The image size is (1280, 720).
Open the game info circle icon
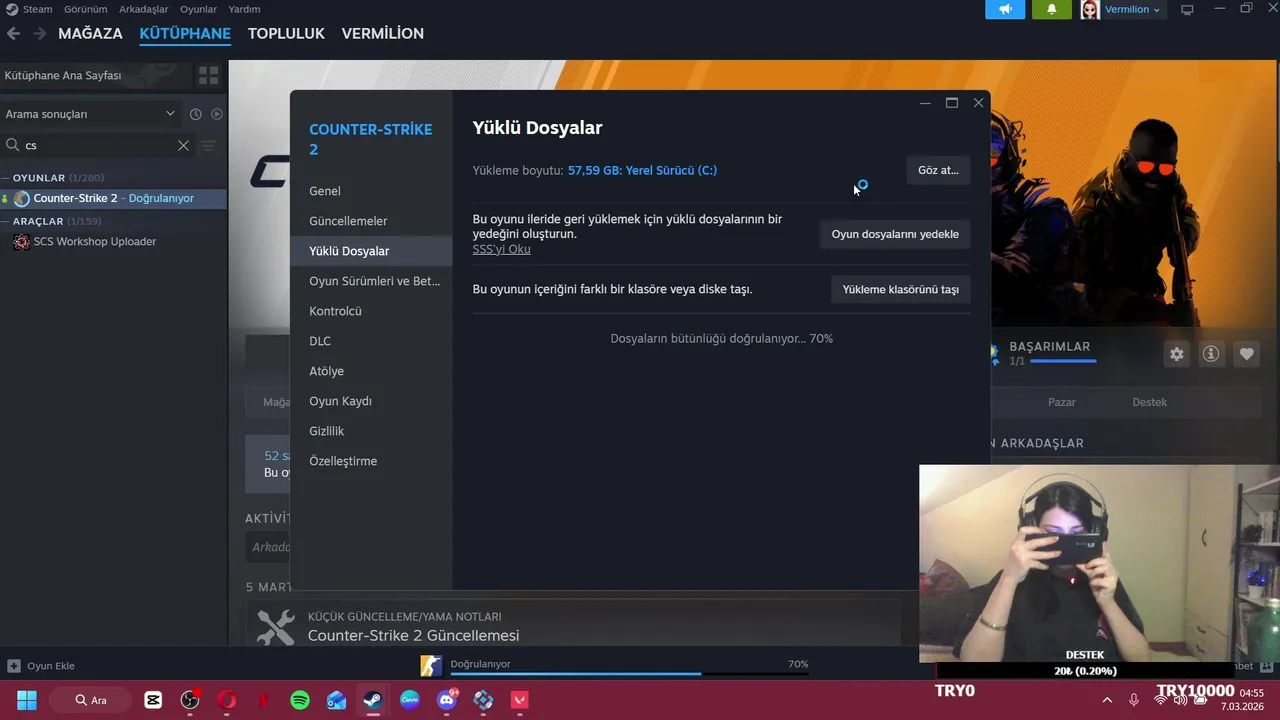(1211, 354)
